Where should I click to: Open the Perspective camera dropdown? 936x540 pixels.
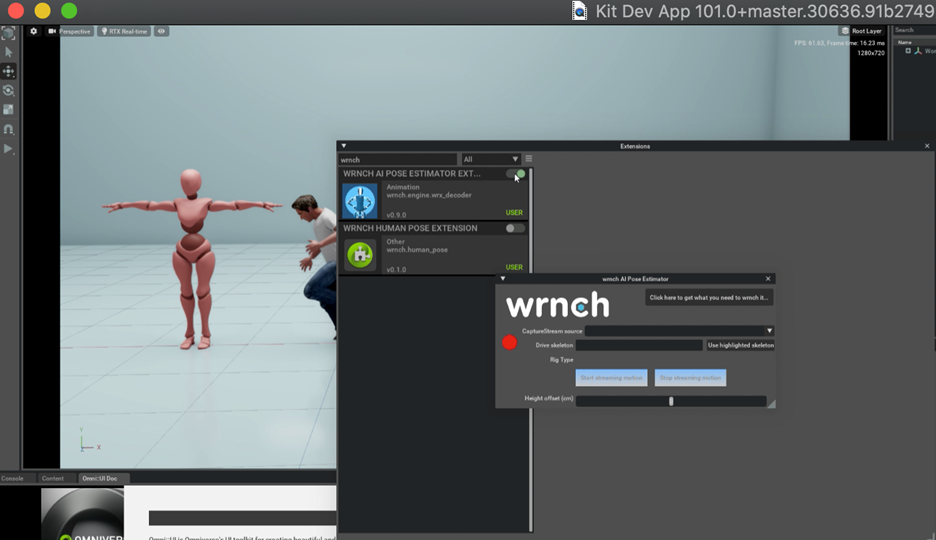(69, 31)
